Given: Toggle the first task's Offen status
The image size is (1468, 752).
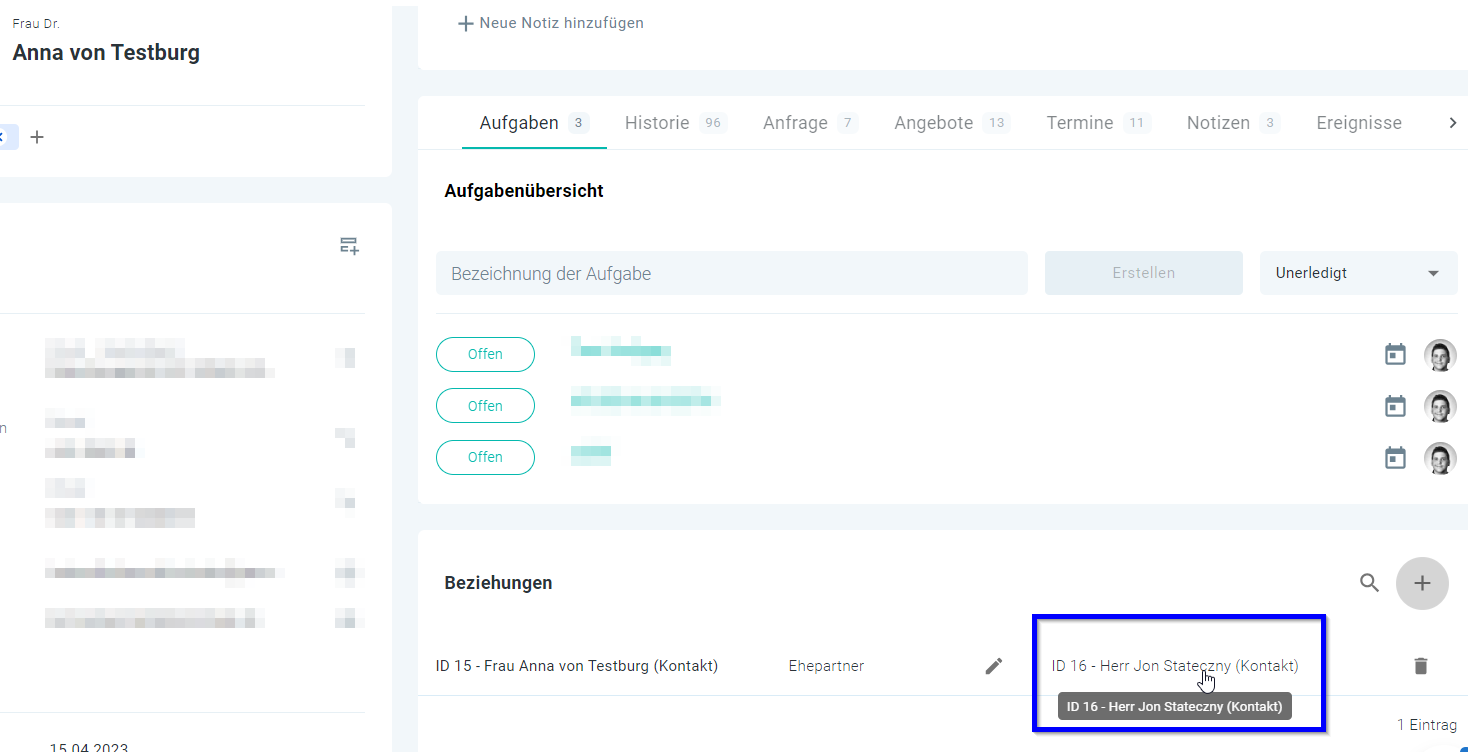Looking at the screenshot, I should [x=485, y=355].
